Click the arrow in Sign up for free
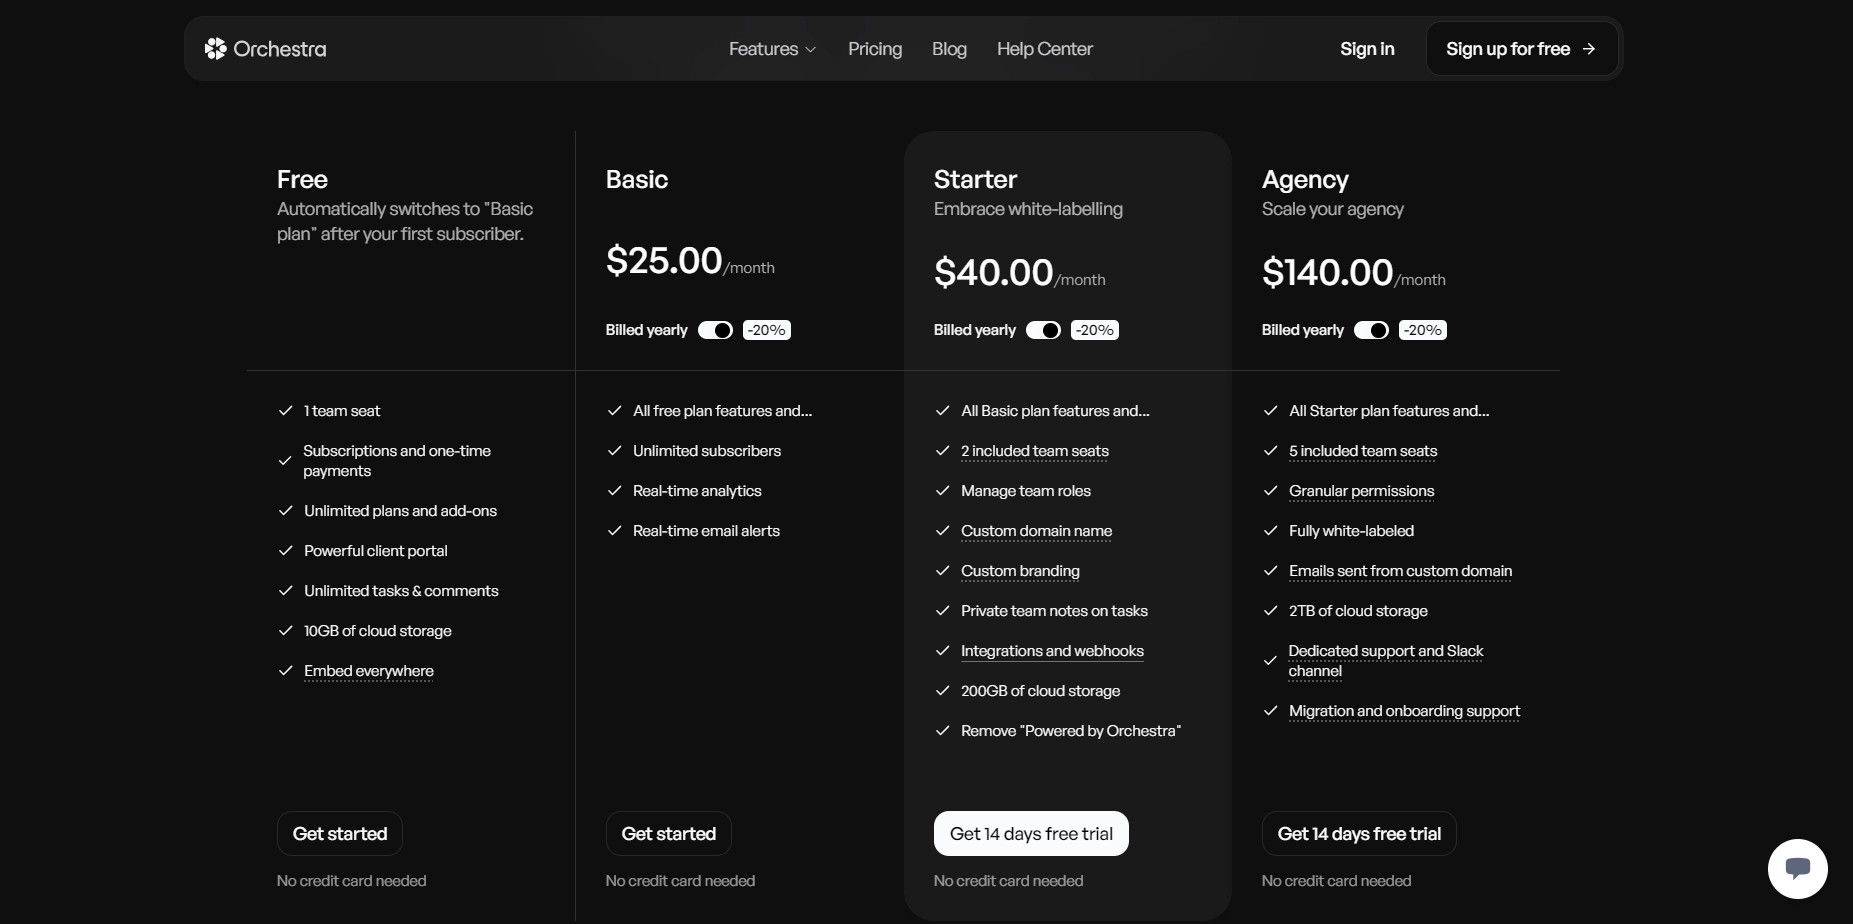The height and width of the screenshot is (924, 1853). [x=1589, y=49]
